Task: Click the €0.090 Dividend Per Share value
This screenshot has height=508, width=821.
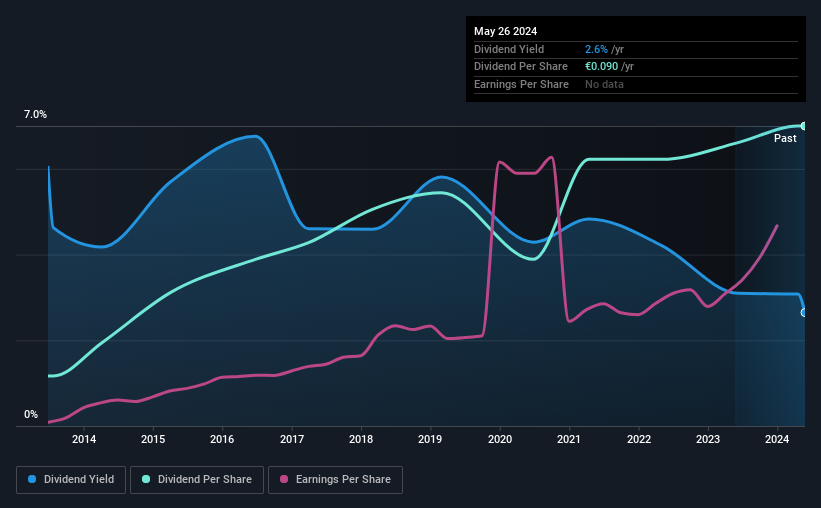Action: [602, 67]
